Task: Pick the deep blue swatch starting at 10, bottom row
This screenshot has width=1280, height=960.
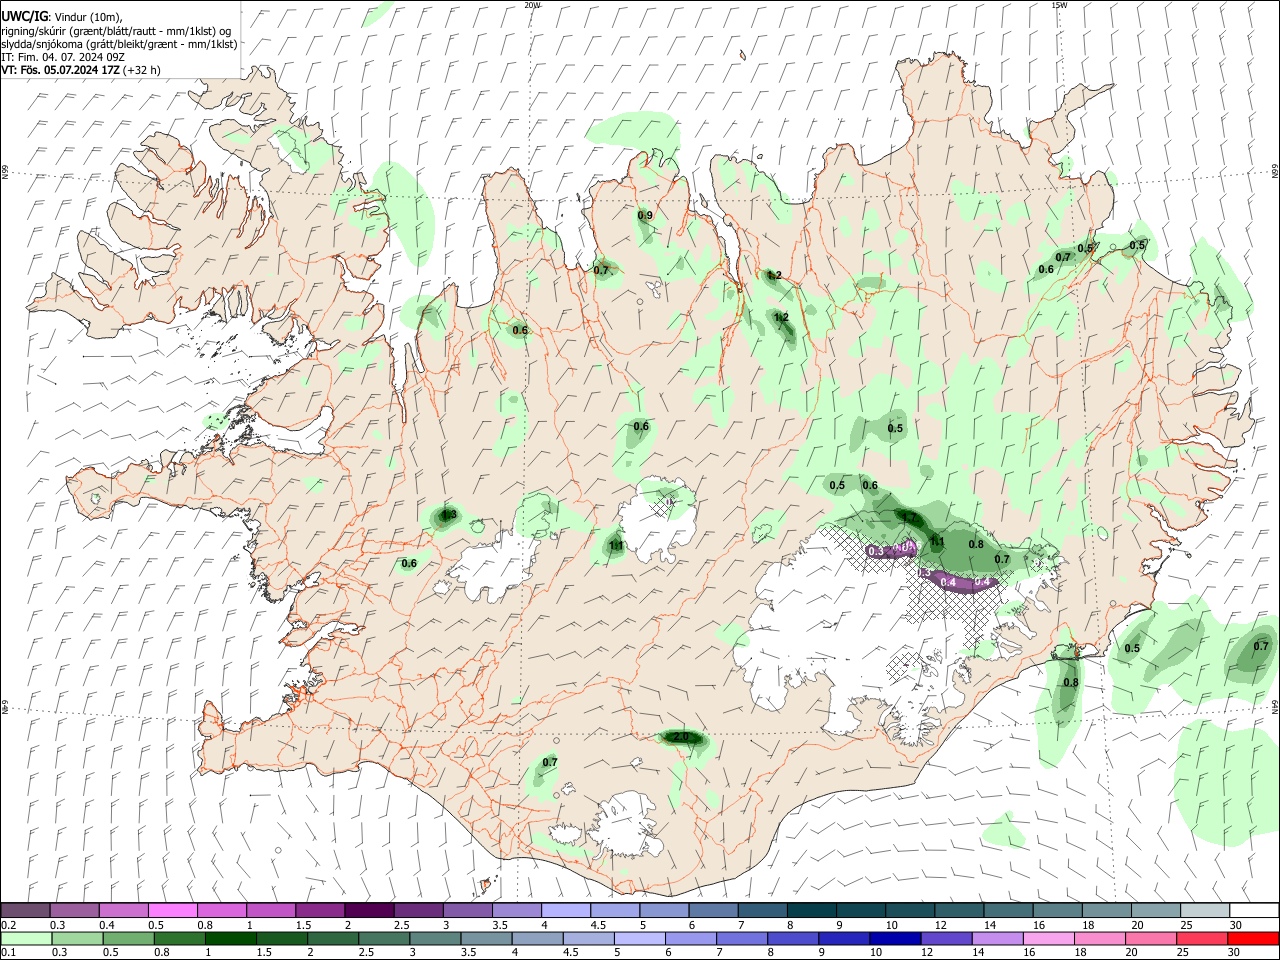Action: click(895, 938)
